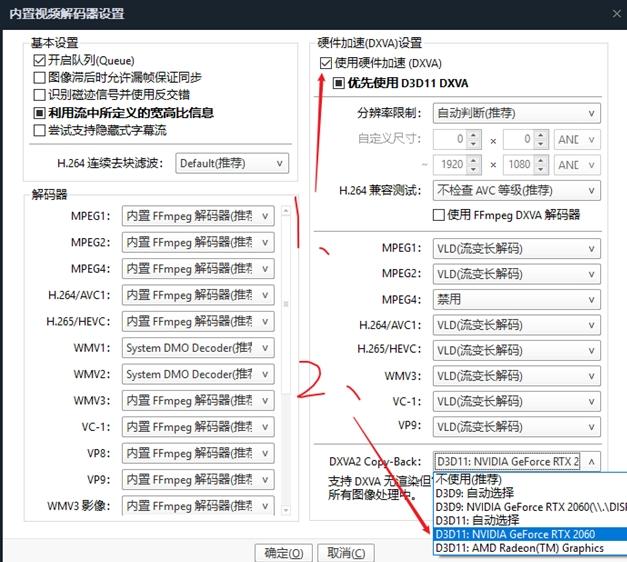
Task: Click the 确定(O) button
Action: point(284,553)
